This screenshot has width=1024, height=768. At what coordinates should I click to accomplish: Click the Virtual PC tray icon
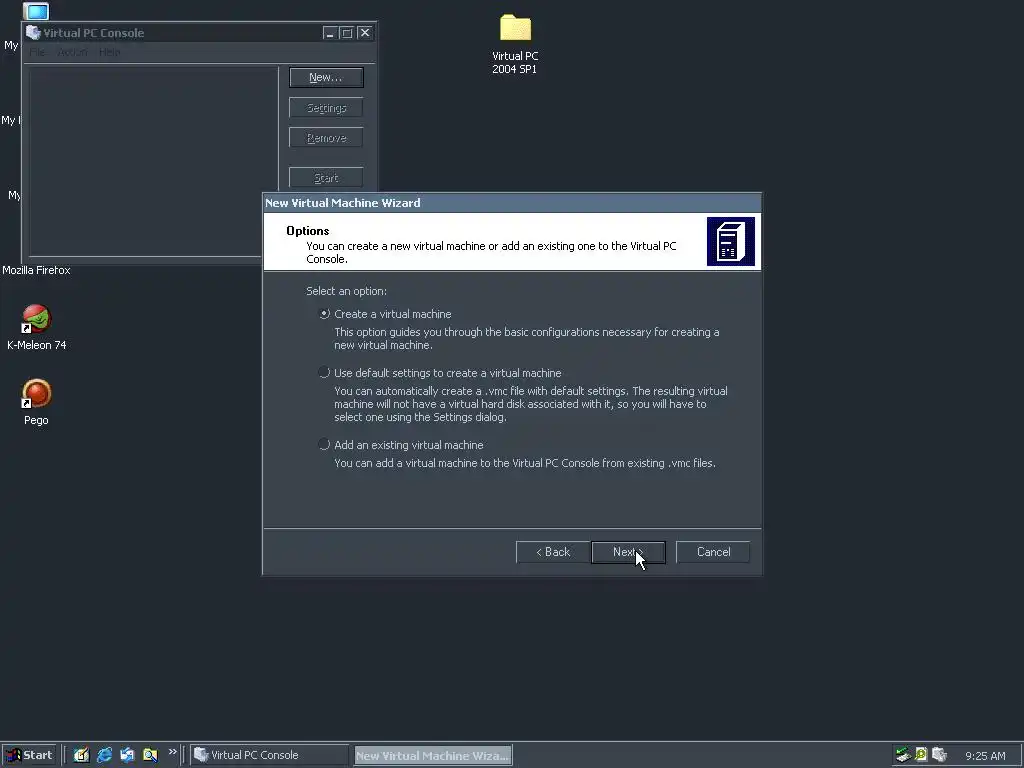939,755
